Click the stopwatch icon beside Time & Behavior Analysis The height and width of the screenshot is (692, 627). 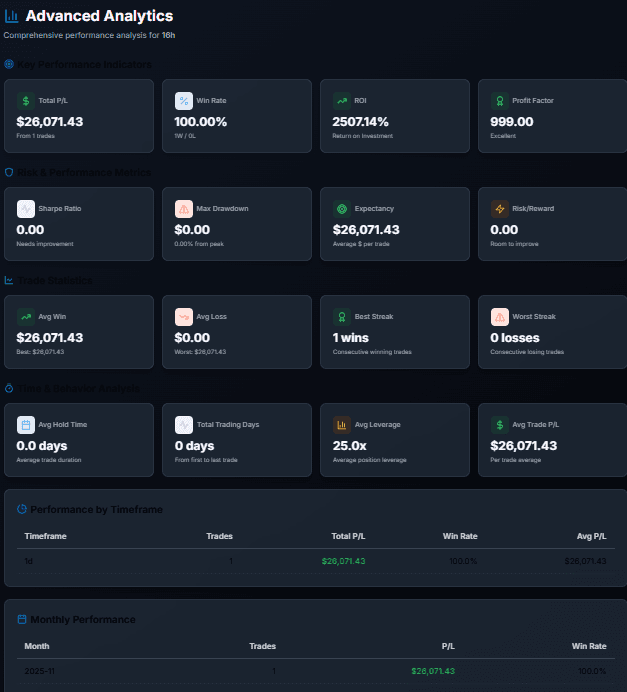click(x=9, y=388)
